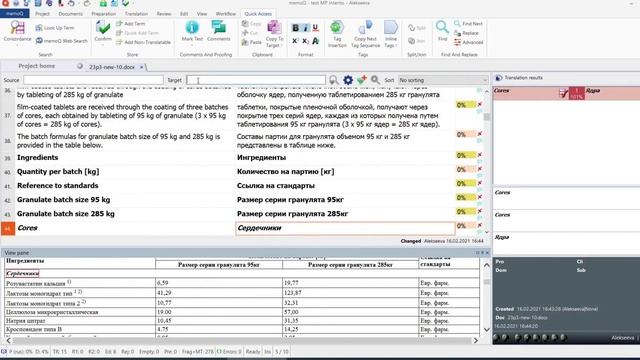Click Сердечники in the View pane table
The width and height of the screenshot is (640, 360).
point(22,273)
